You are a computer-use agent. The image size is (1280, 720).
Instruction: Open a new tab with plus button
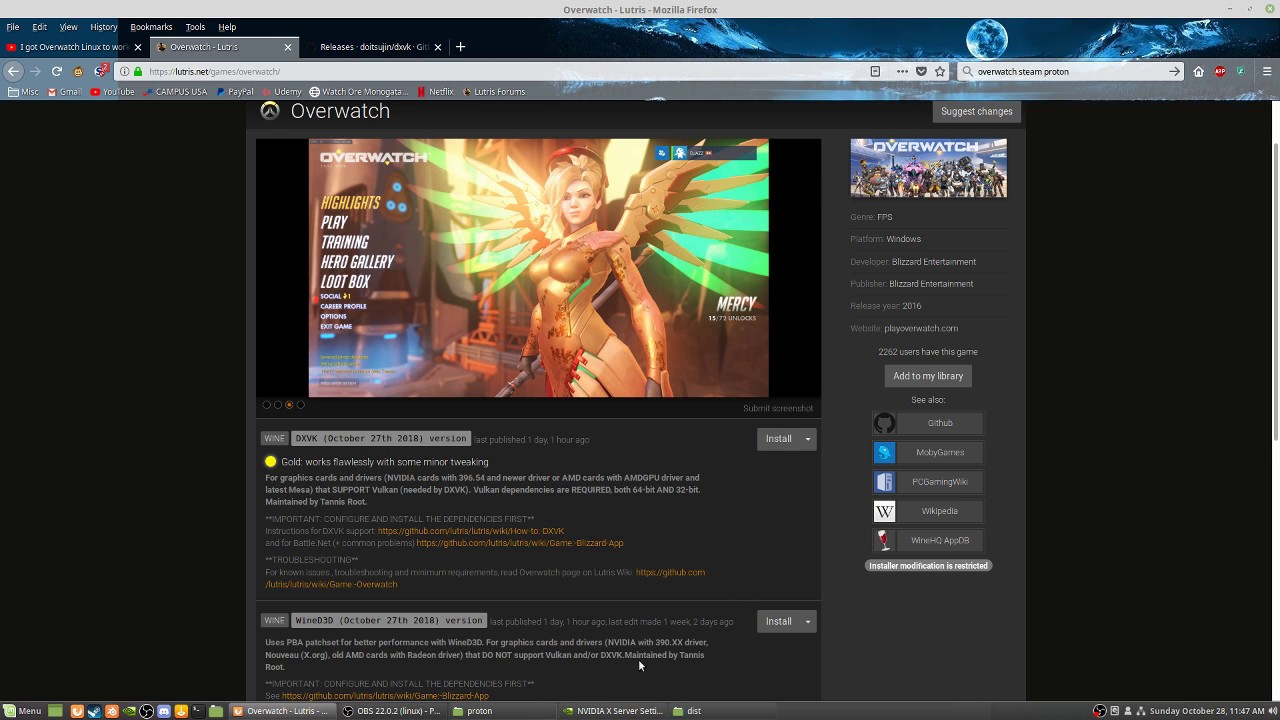point(460,46)
